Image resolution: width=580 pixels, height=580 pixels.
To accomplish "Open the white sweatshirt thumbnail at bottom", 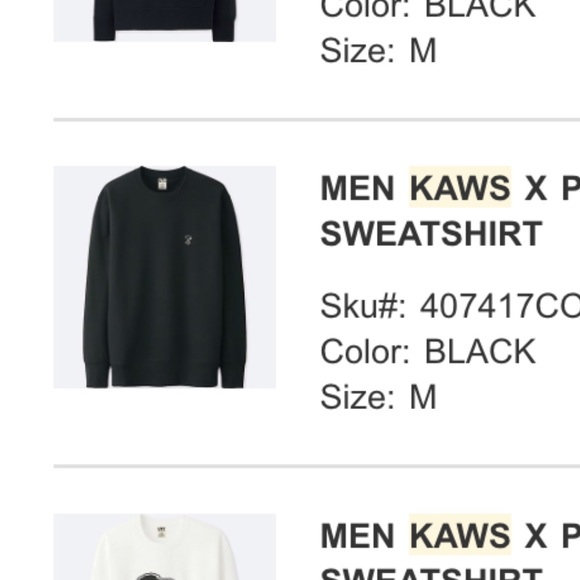I will click(165, 547).
